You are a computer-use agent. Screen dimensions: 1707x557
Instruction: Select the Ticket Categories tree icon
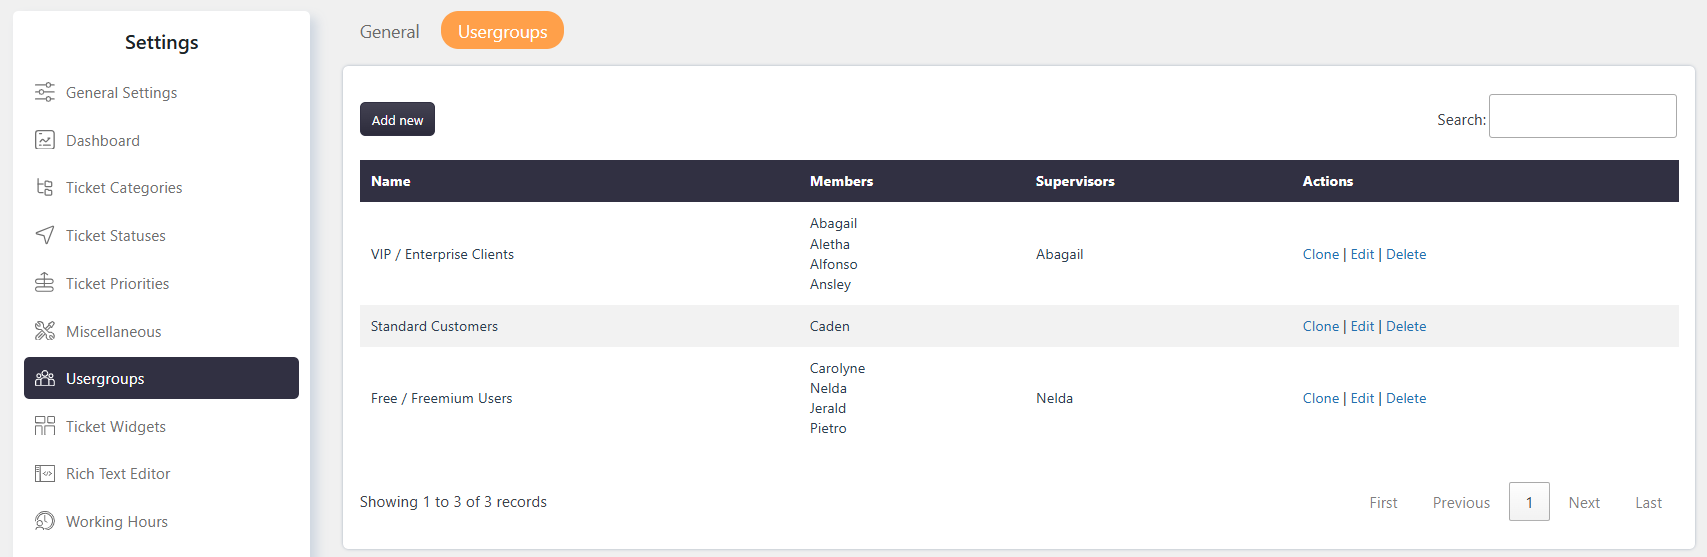(45, 187)
